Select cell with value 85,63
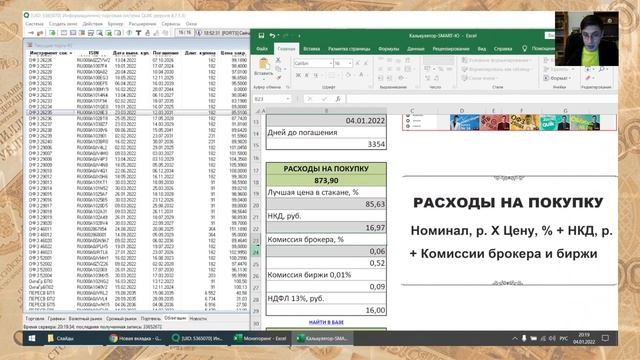This screenshot has height=360, width=640. tap(326, 204)
